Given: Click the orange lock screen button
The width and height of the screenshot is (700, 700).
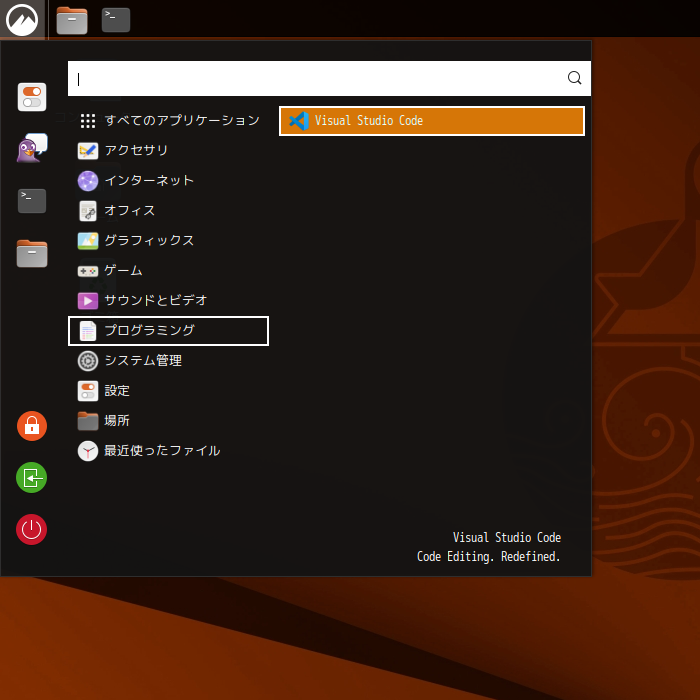Looking at the screenshot, I should (x=32, y=426).
